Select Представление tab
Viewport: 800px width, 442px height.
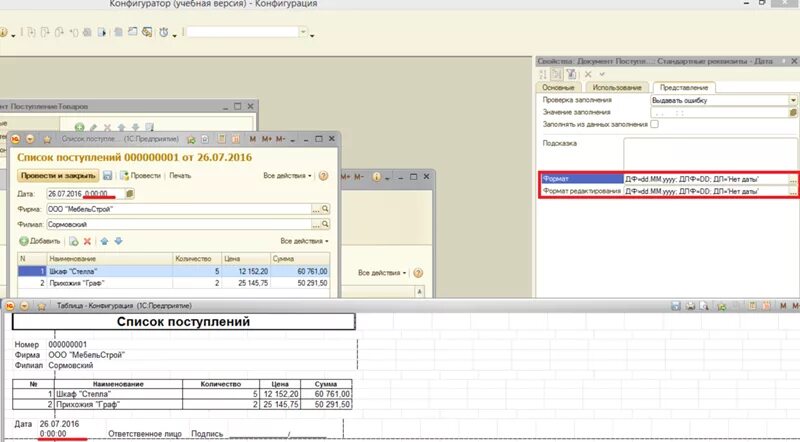click(x=684, y=88)
